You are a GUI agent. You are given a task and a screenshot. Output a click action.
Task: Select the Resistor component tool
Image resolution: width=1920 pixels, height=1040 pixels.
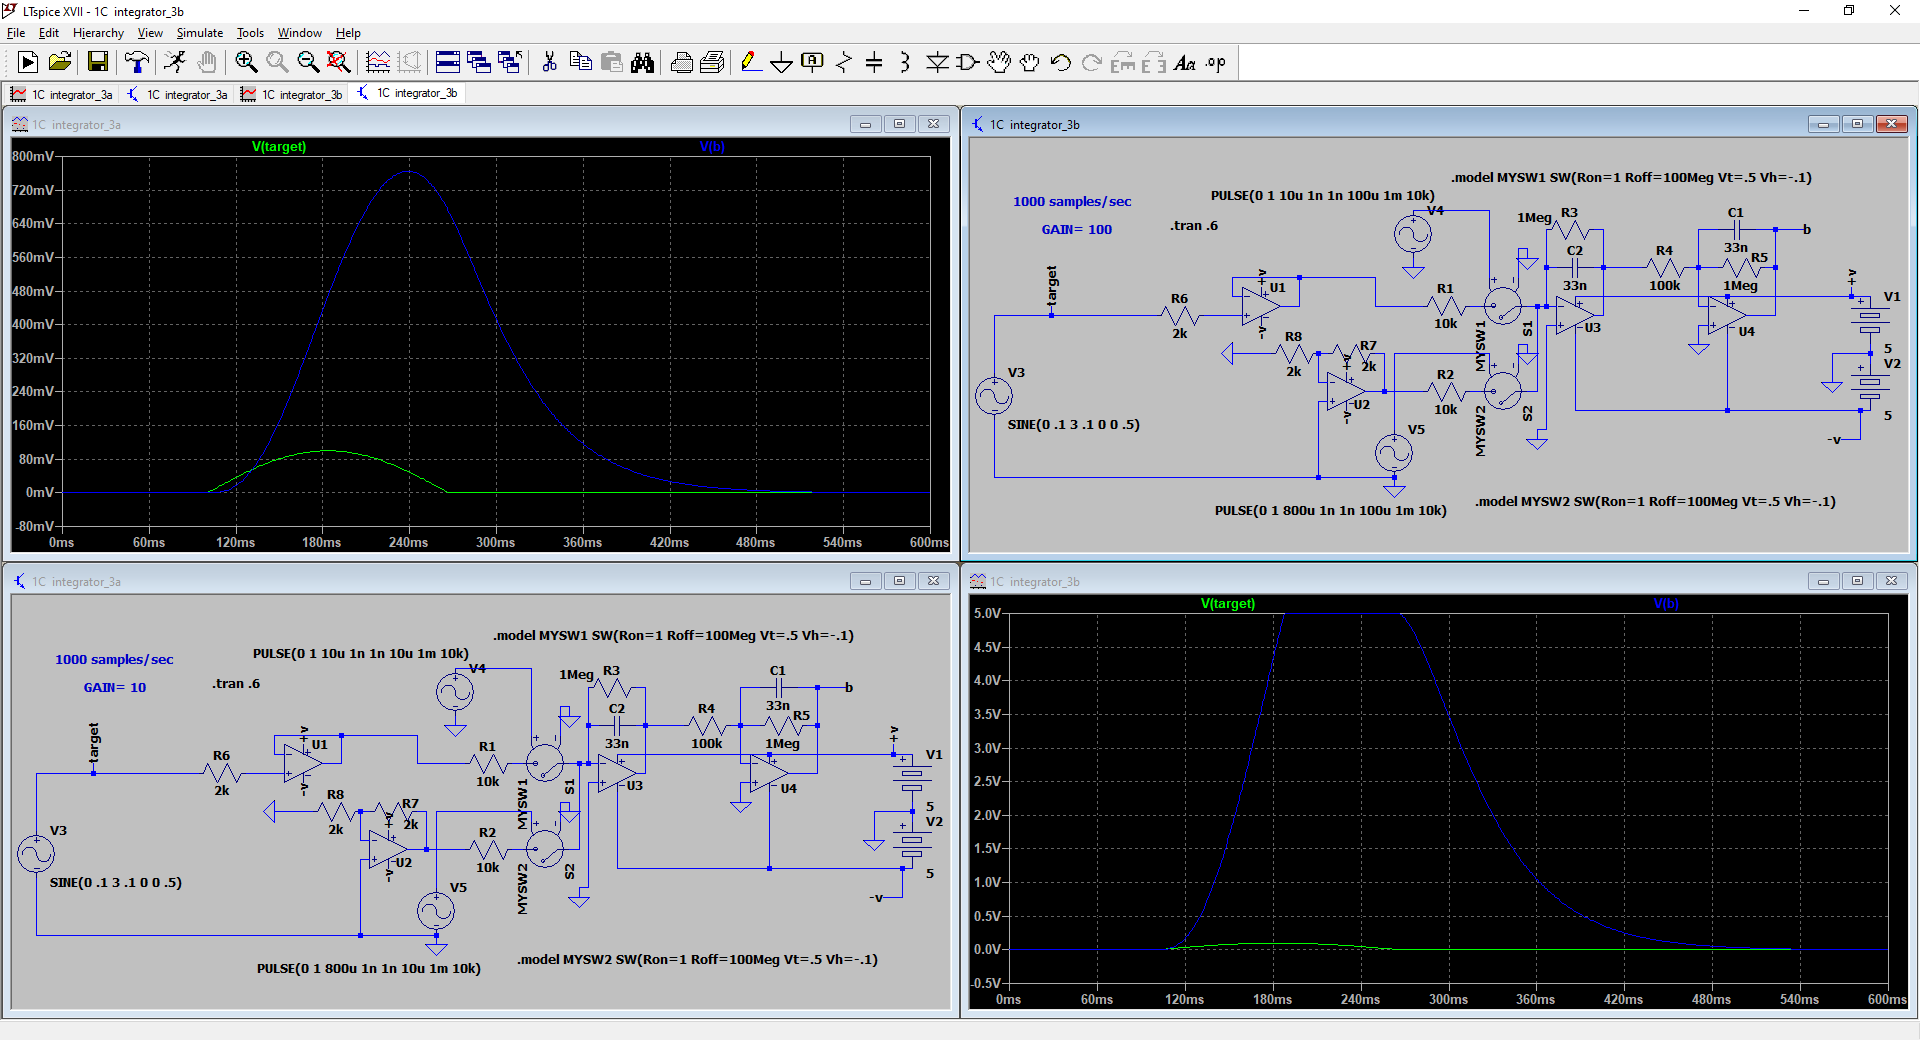(x=844, y=63)
